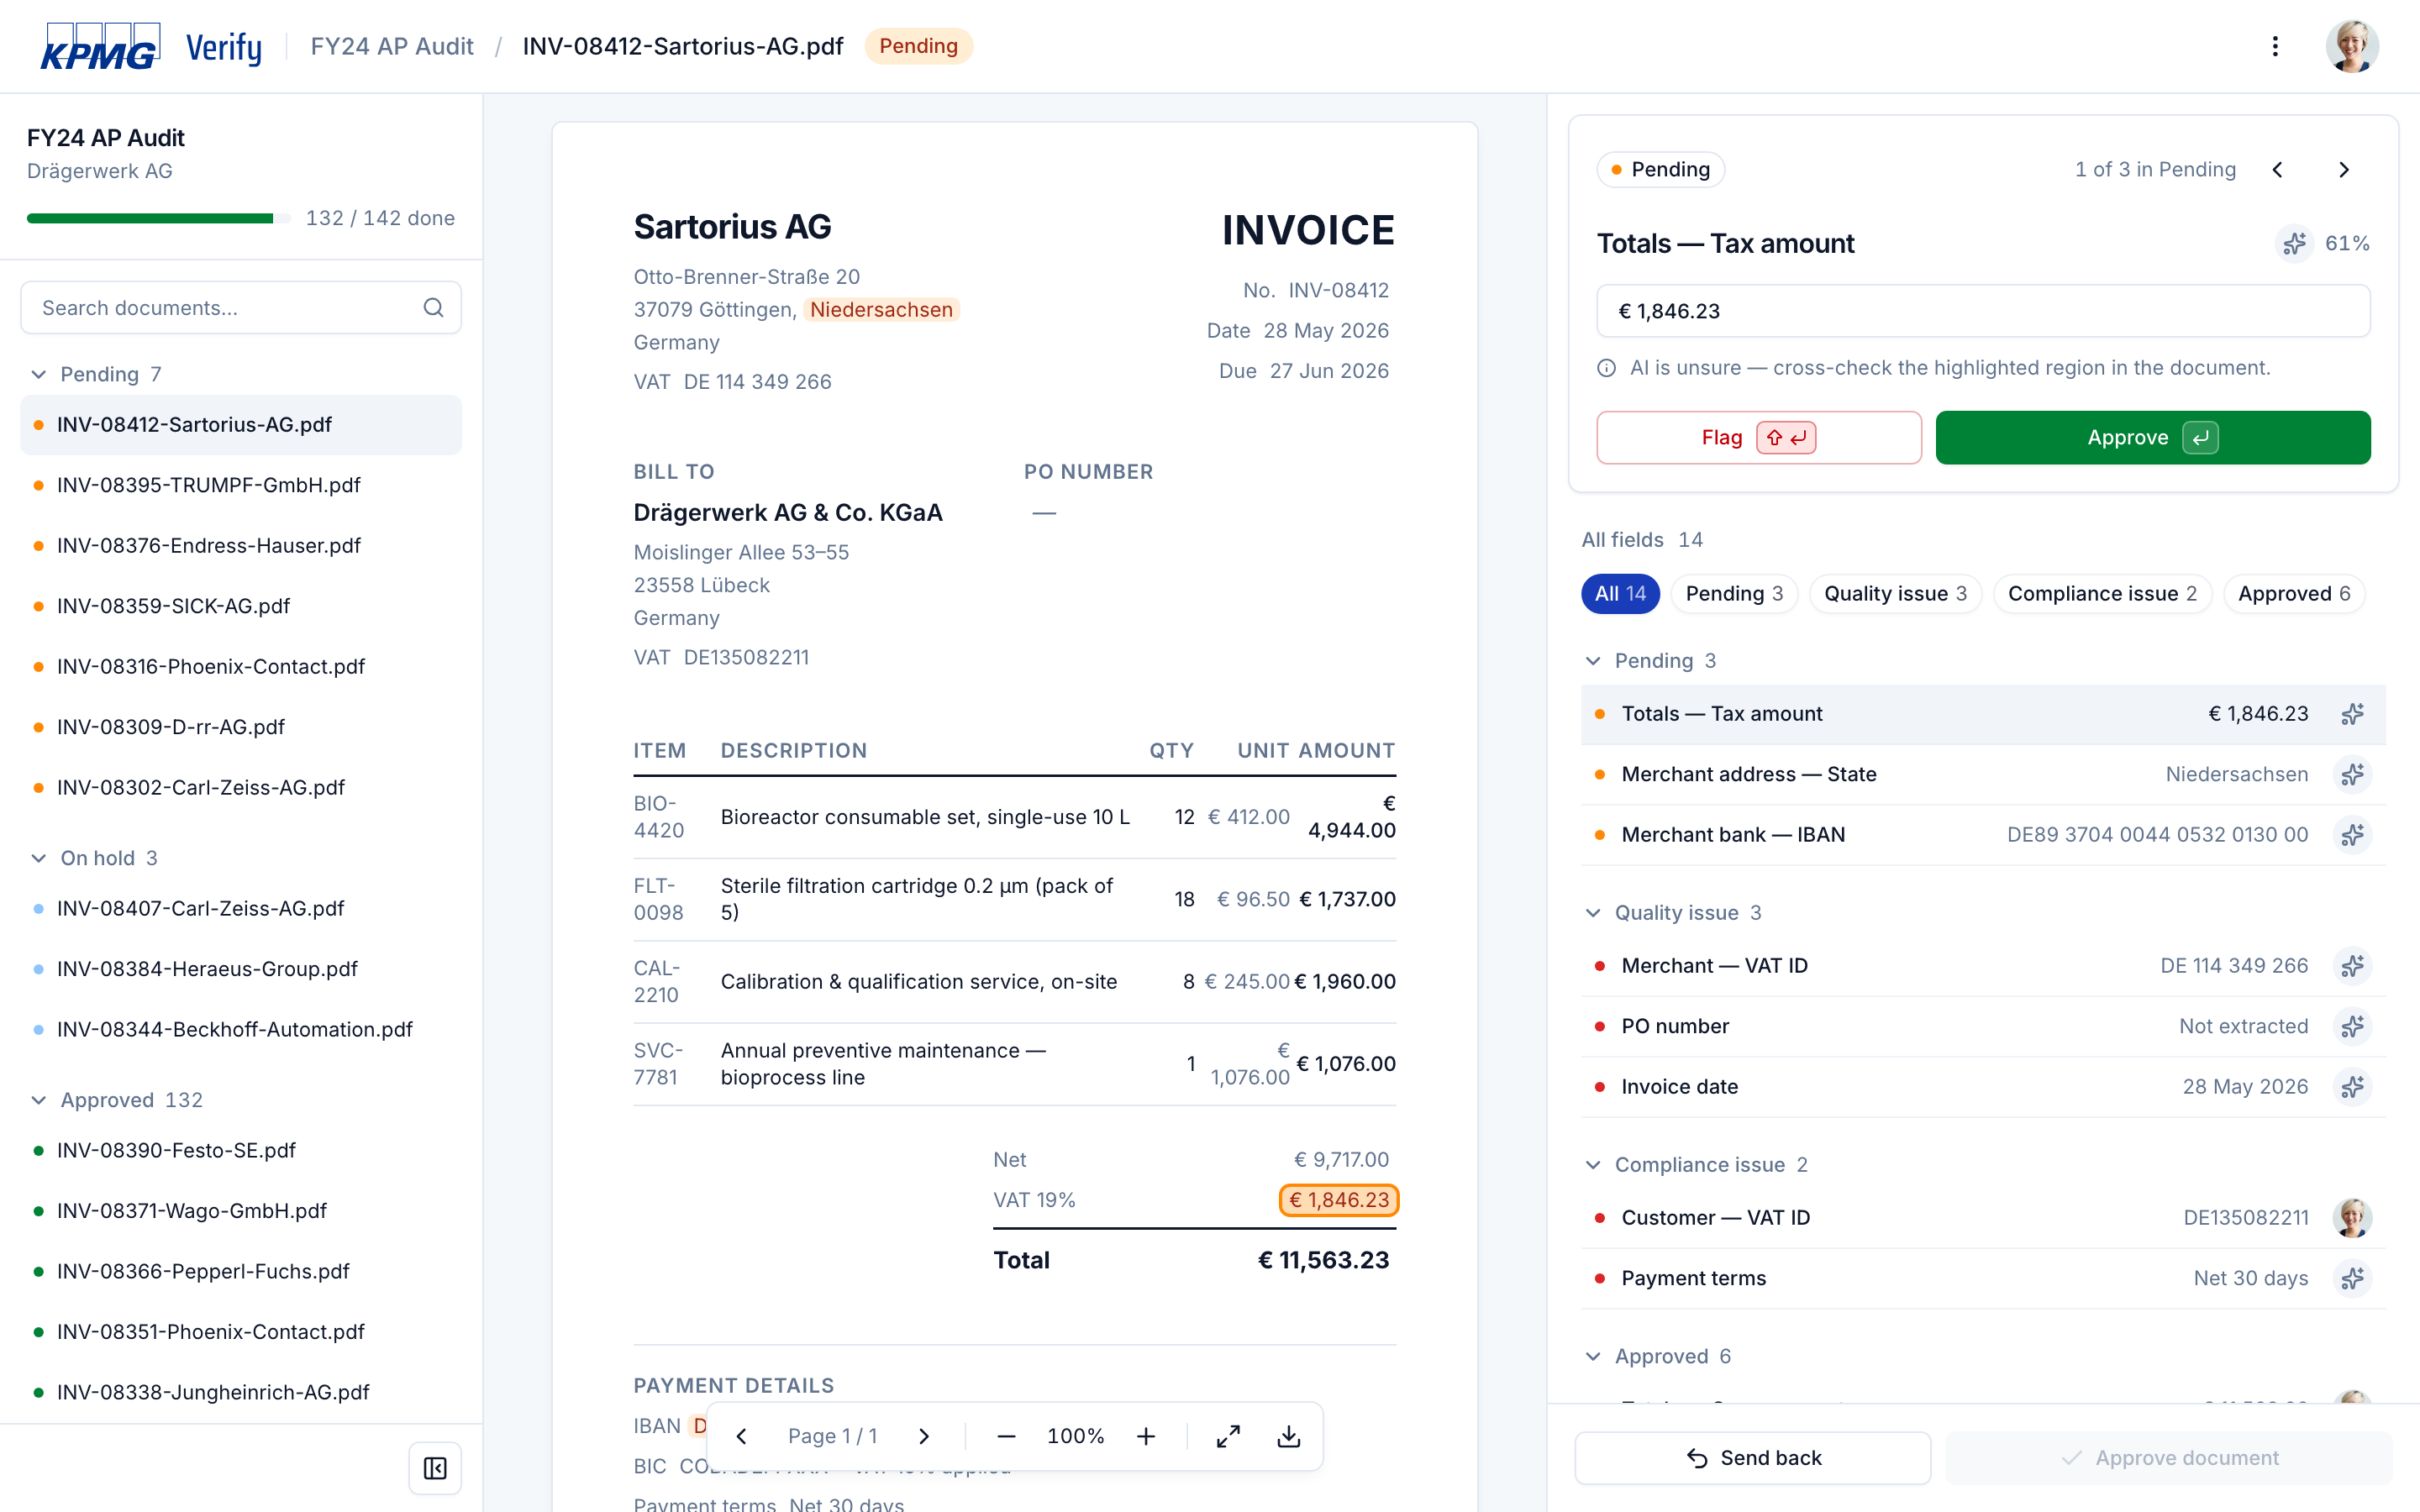Collapse the On hold documents group
This screenshot has height=1512, width=2420.
(39, 858)
